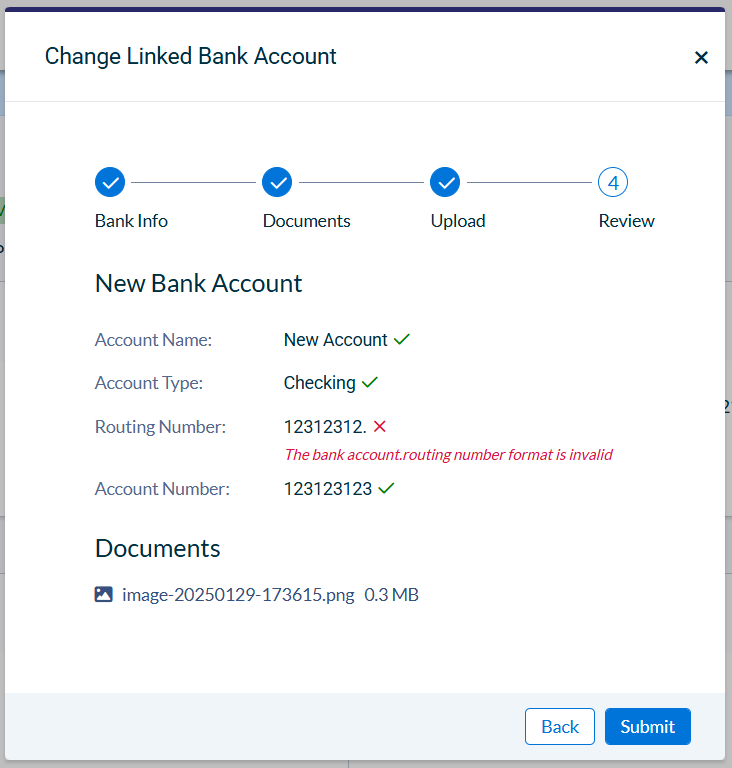Click the invalid routing number error message
The height and width of the screenshot is (768, 732).
(x=448, y=455)
